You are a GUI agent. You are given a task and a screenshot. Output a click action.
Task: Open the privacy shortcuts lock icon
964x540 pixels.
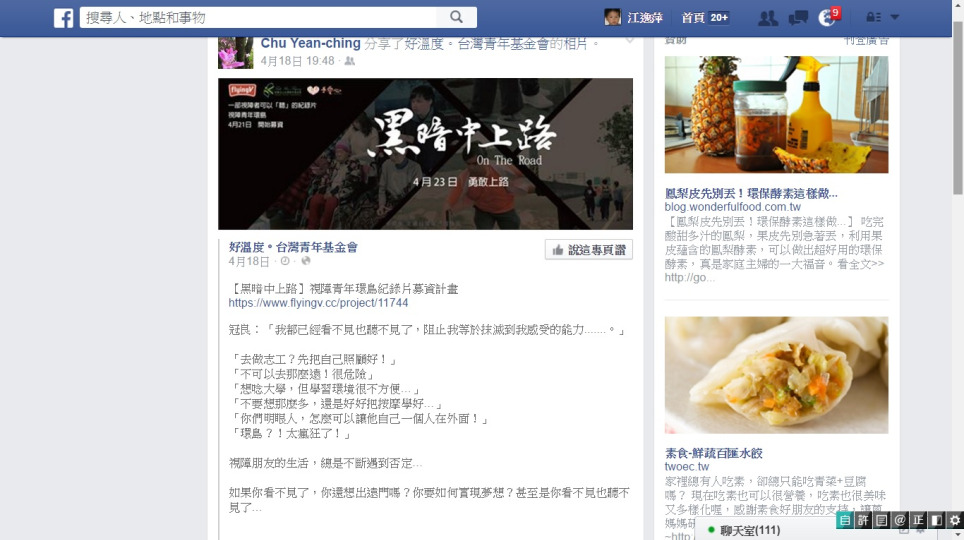873,17
